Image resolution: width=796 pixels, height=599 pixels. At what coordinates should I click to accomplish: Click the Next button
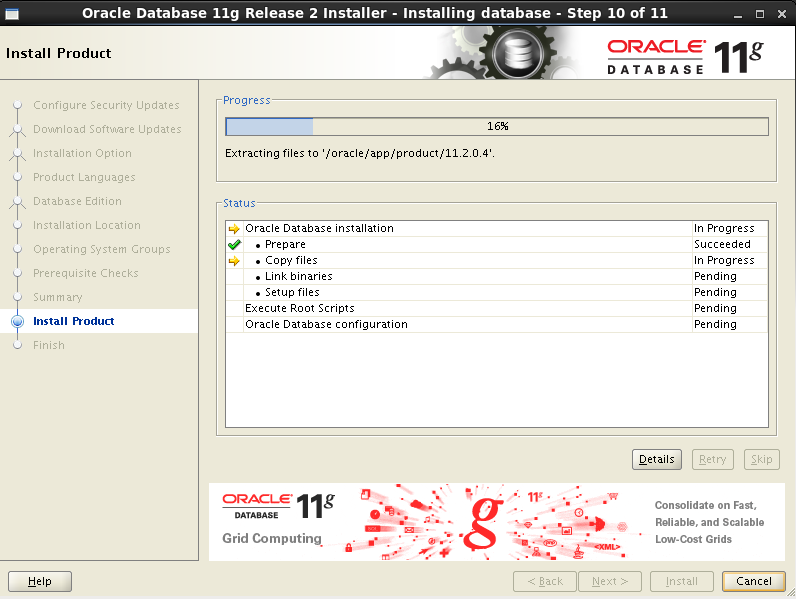tap(610, 581)
